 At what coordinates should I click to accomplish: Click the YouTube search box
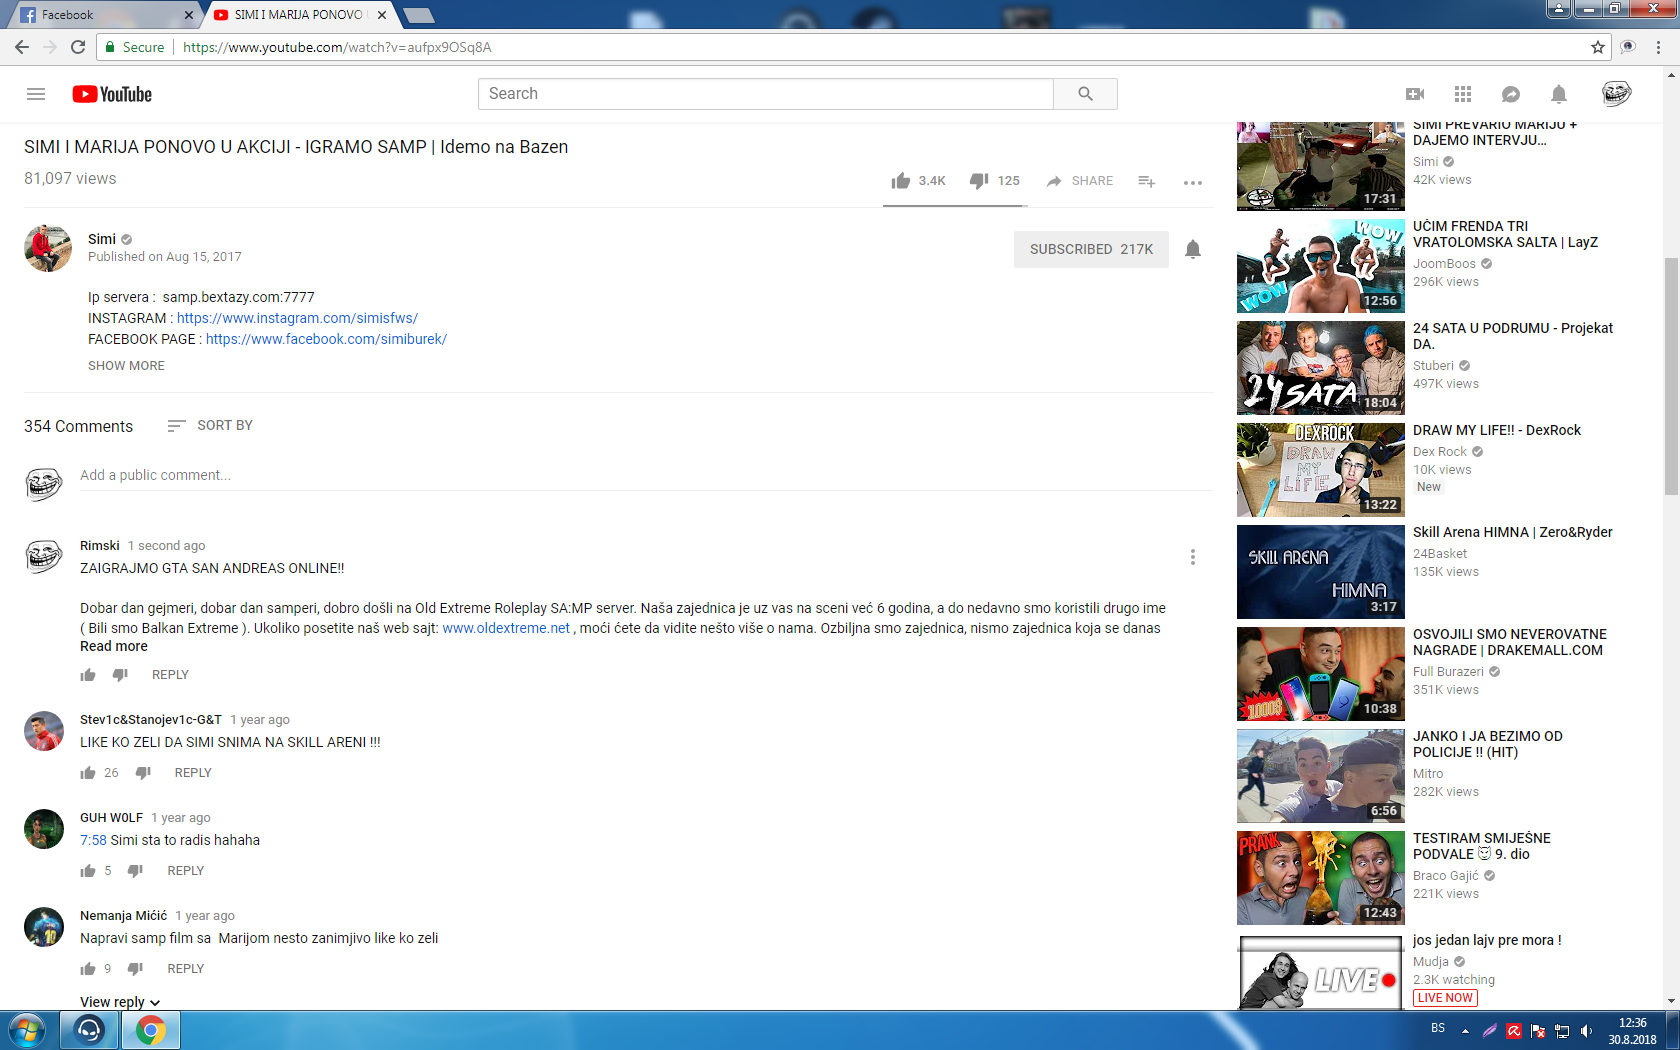766,94
